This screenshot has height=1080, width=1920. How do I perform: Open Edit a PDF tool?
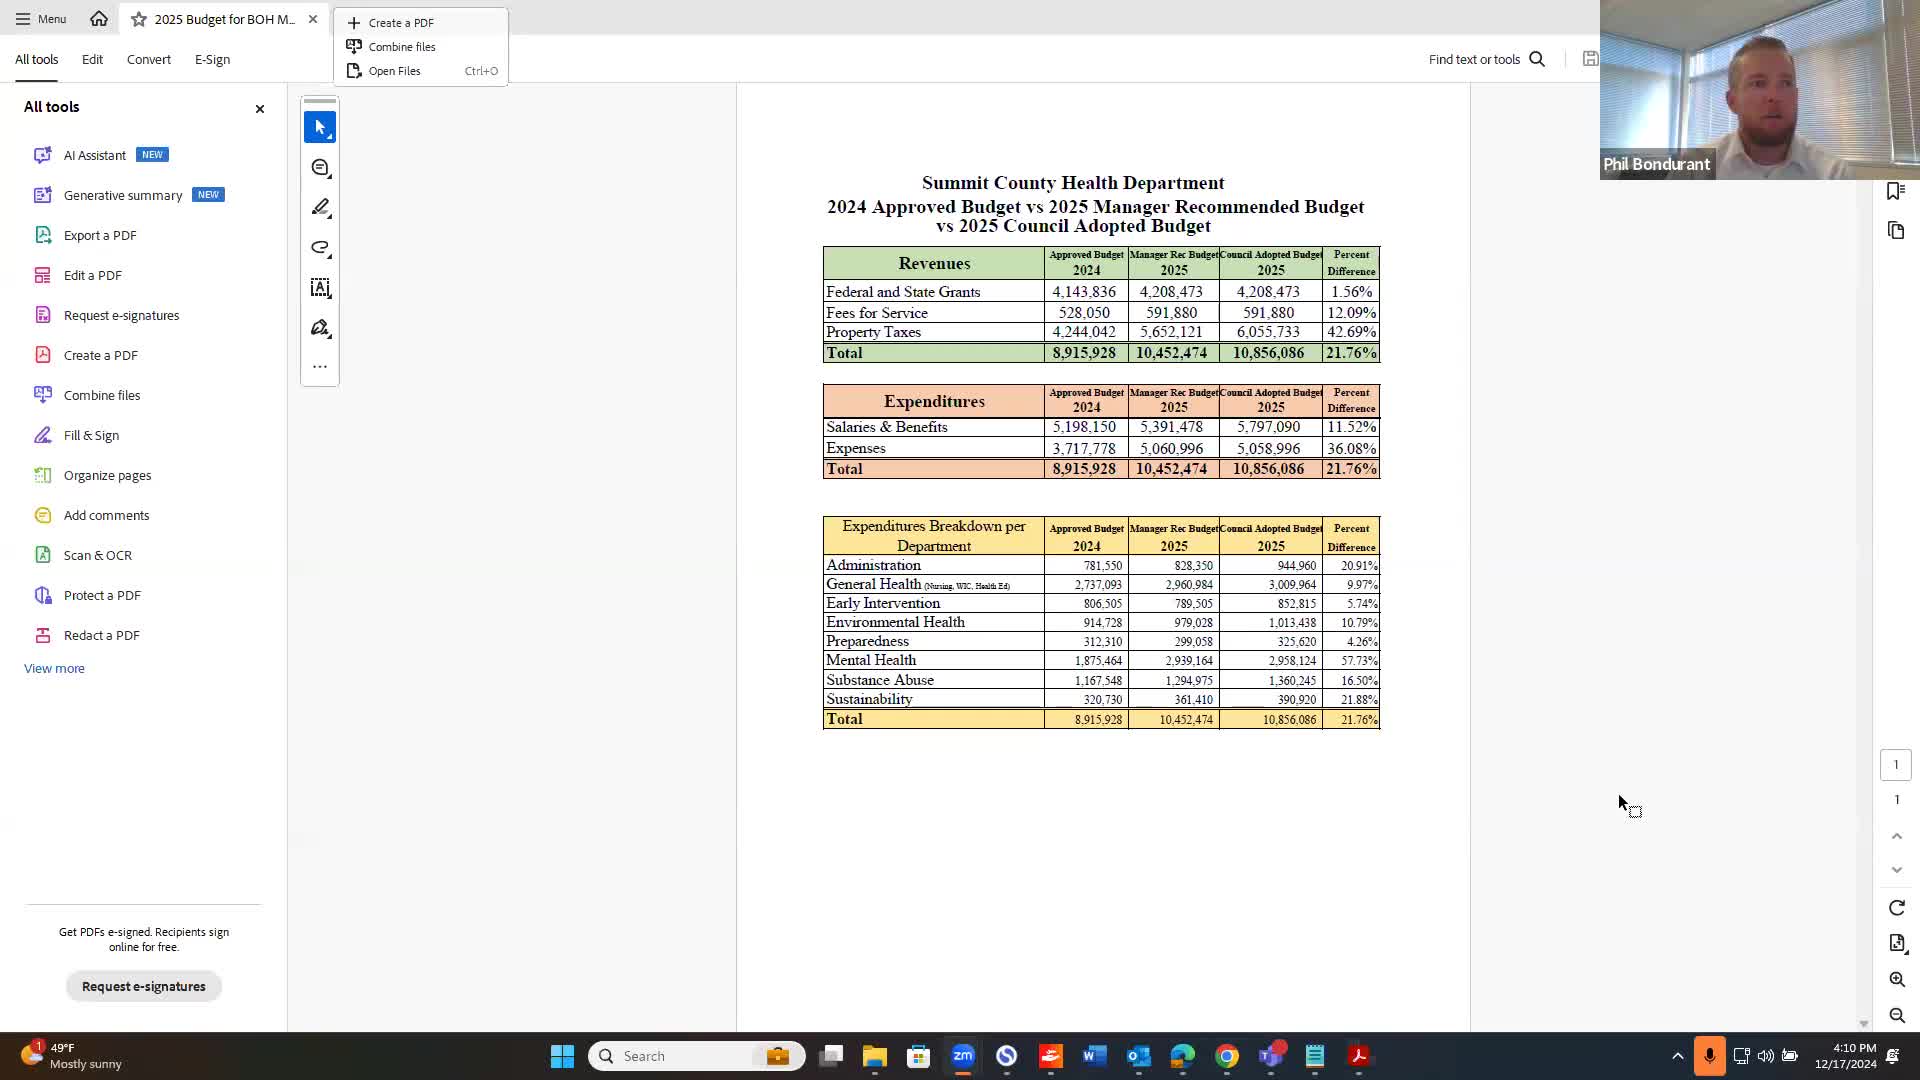click(x=92, y=275)
